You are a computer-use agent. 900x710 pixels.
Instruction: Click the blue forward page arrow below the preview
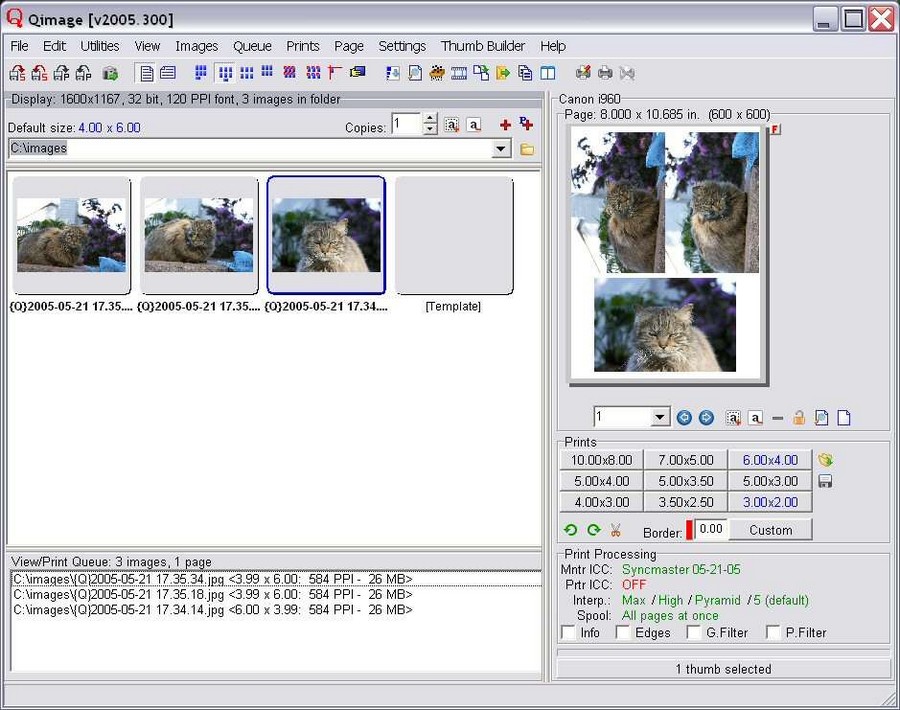click(x=706, y=417)
